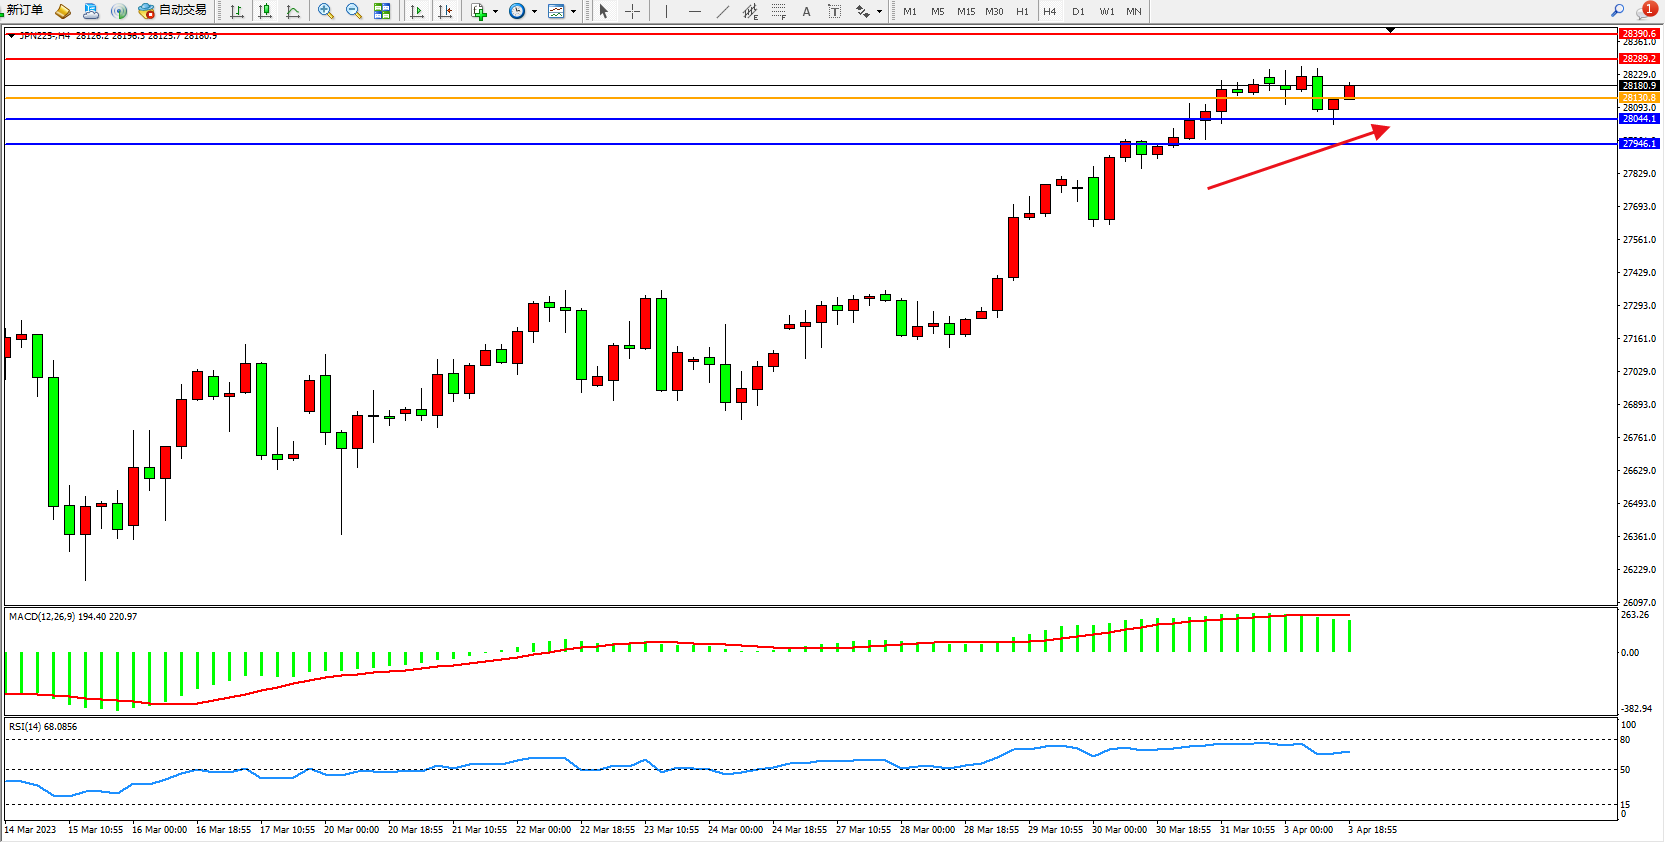Switch to line chart type
Screen dimensions: 1665x843
click(x=293, y=11)
